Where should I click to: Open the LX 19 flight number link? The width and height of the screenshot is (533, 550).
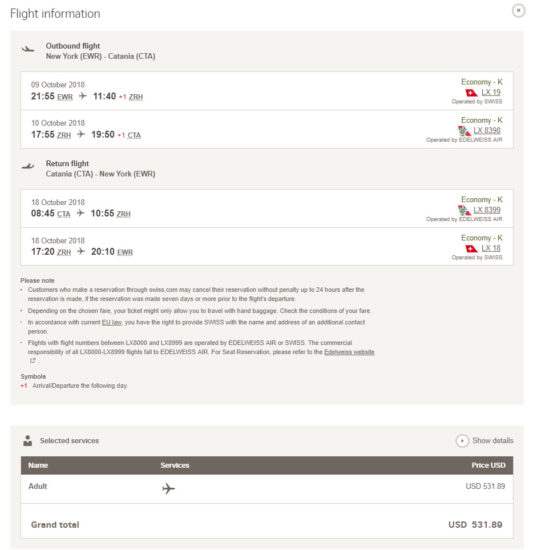491,93
